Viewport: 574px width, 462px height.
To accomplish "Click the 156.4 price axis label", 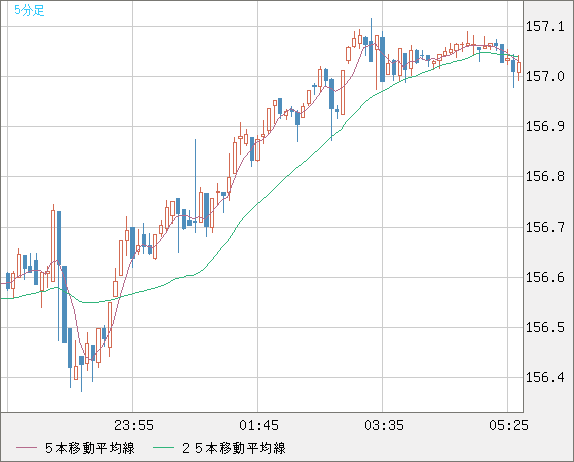I will pyautogui.click(x=545, y=377).
